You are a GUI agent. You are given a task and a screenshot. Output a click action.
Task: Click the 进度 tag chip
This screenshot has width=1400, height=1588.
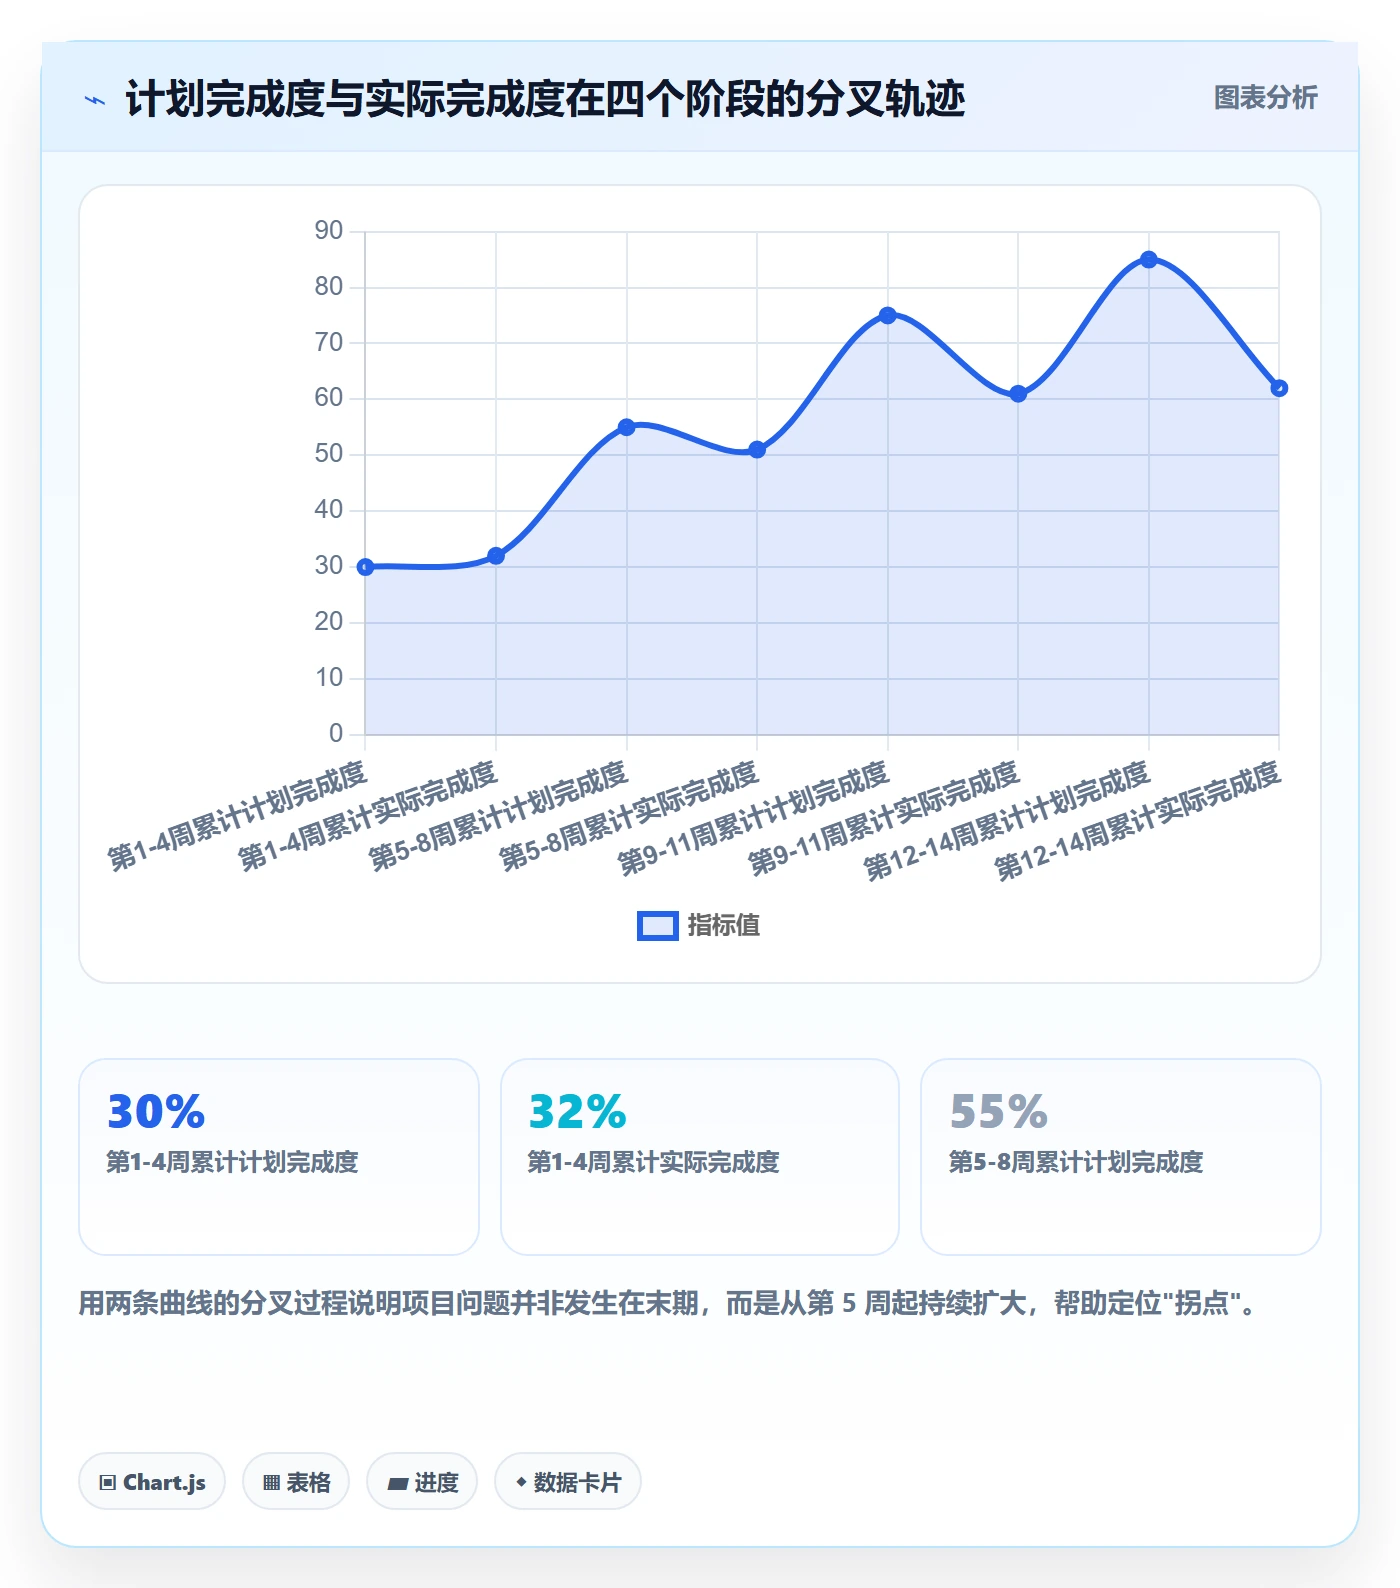[x=422, y=1482]
